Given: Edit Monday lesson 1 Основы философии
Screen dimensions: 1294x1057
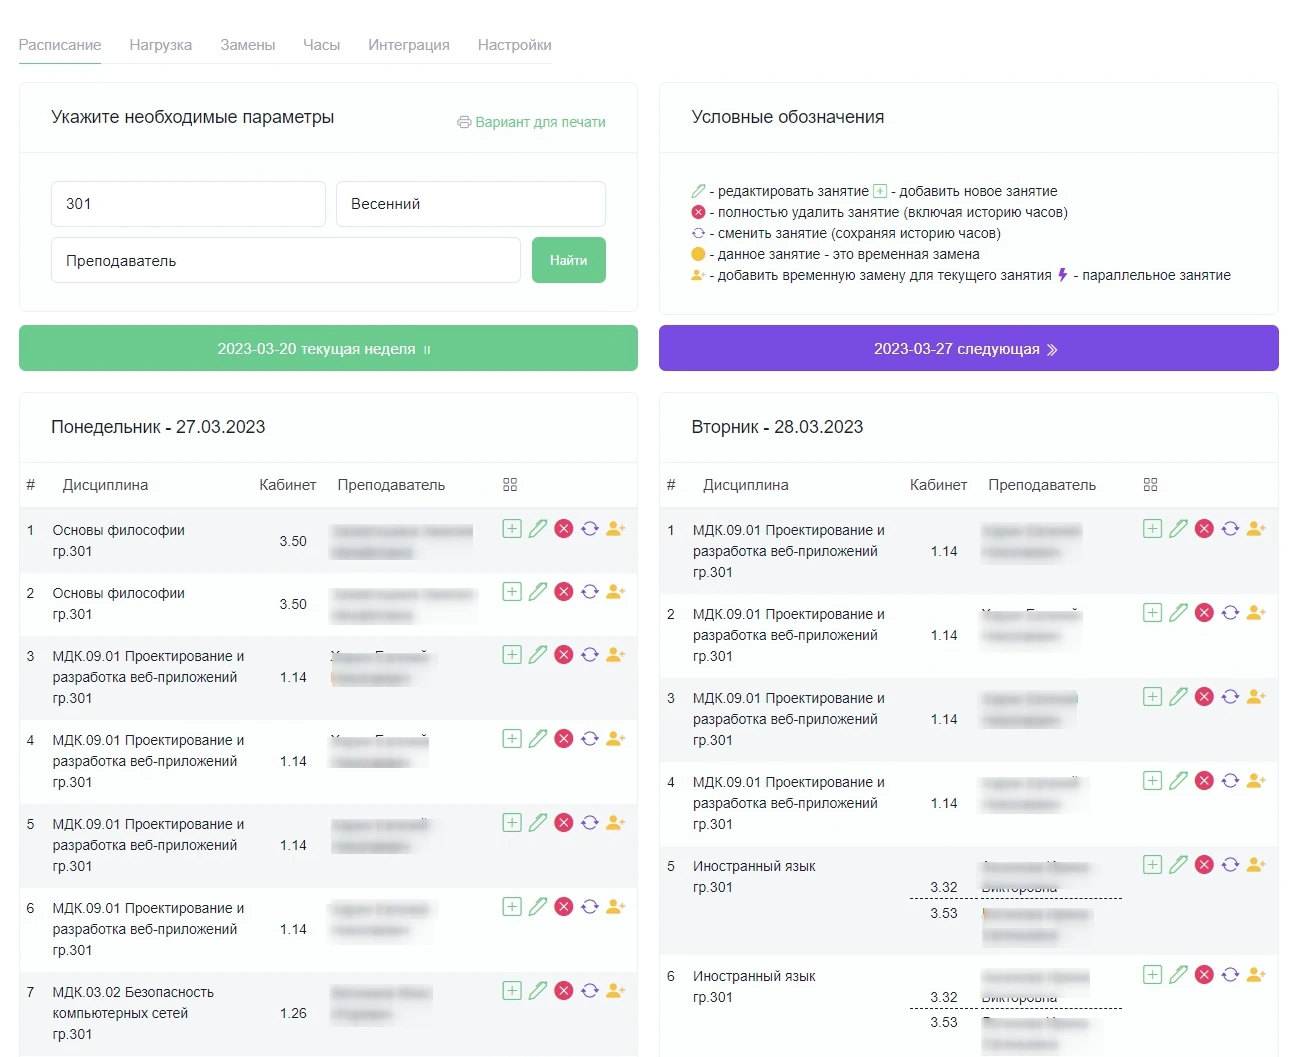Looking at the screenshot, I should 538,529.
